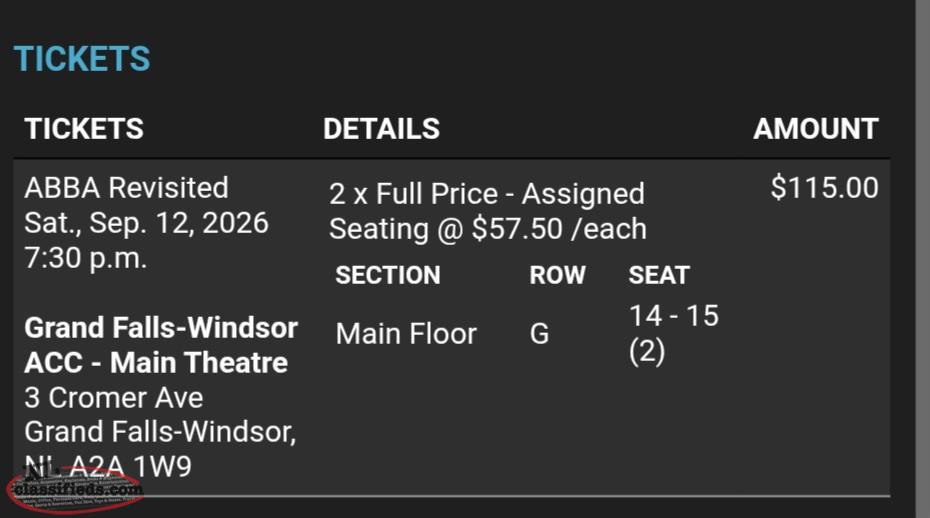Screen dimensions: 930x518
Task: Click the $57.50 /each price text
Action: click(559, 229)
